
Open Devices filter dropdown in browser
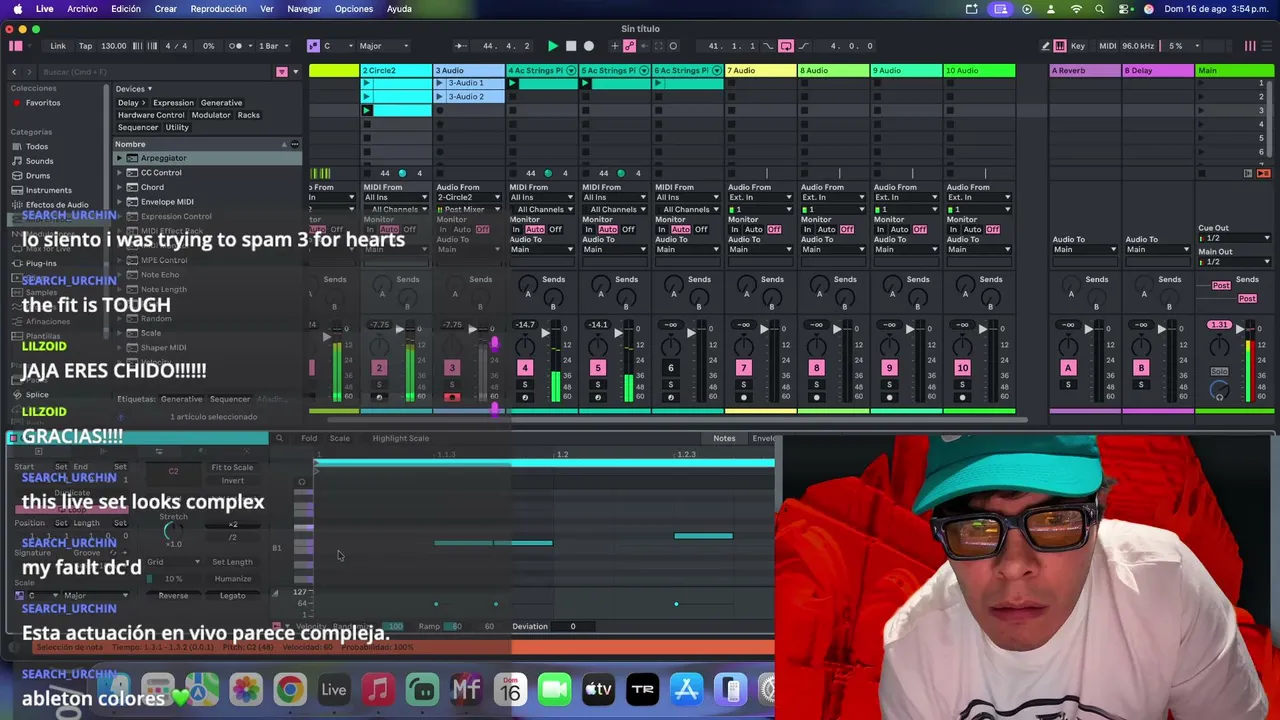click(x=133, y=89)
